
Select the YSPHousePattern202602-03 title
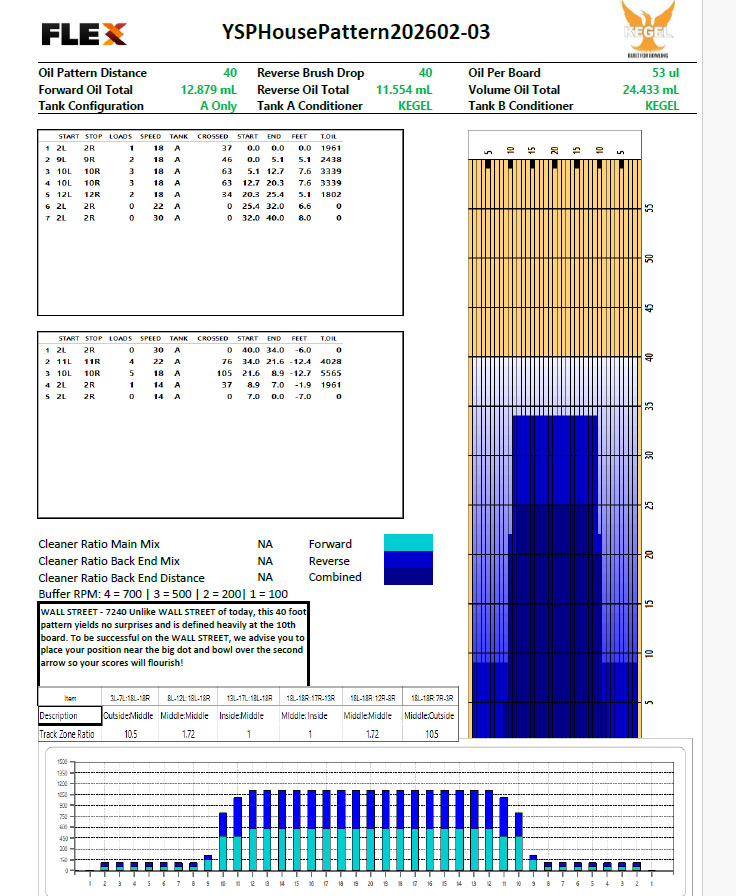pos(356,32)
